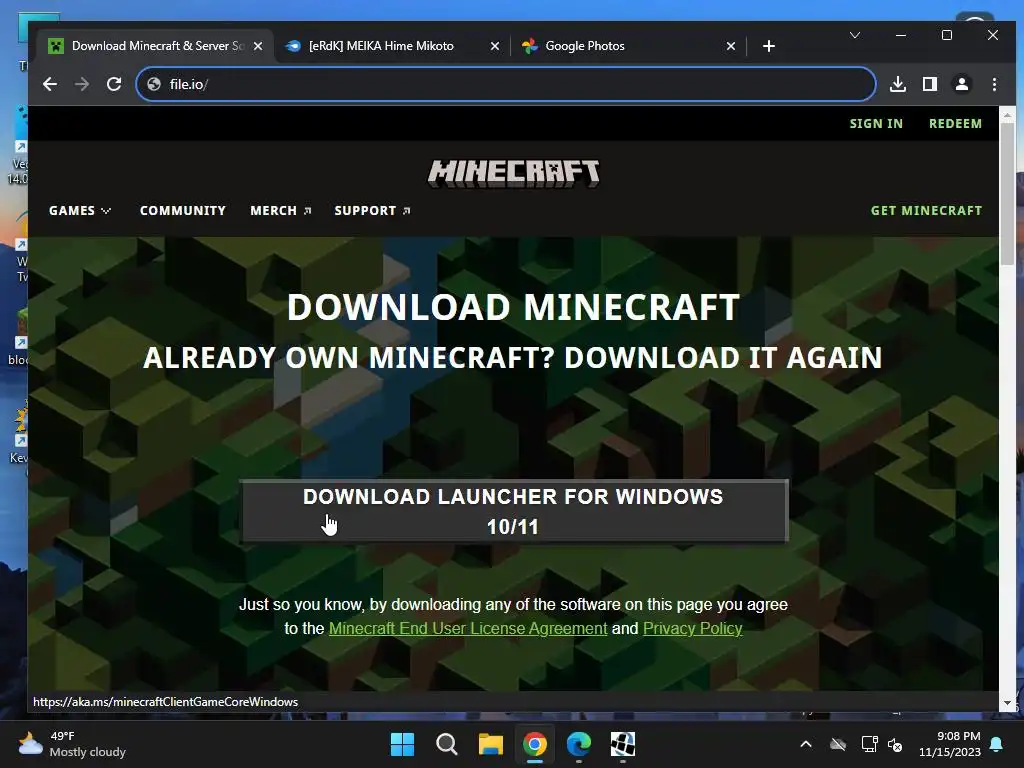Open the COMMUNITY menu item
Screen dimensions: 1024x768
pyautogui.click(x=183, y=210)
